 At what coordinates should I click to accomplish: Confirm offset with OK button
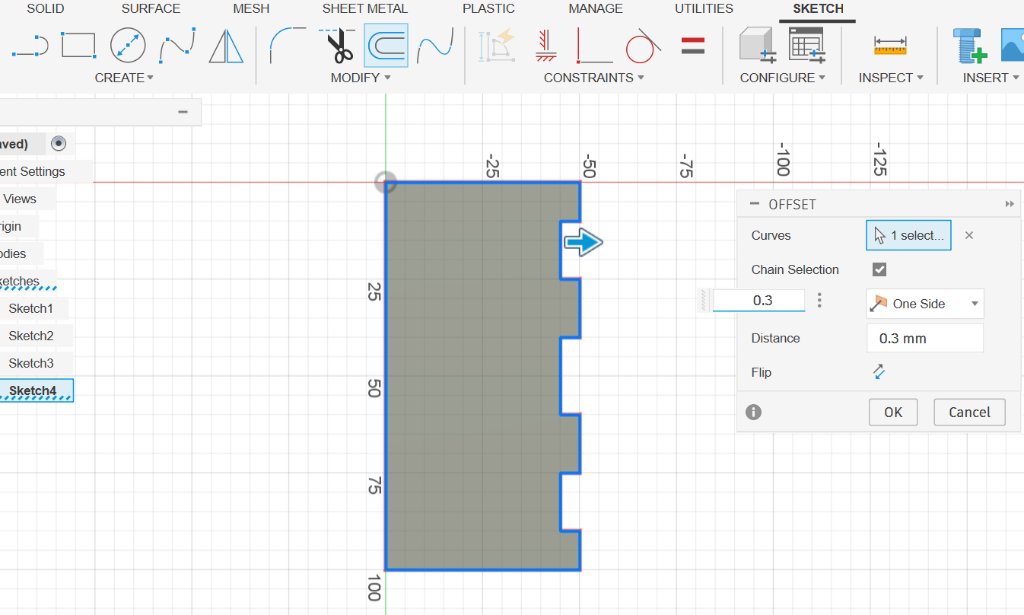click(893, 412)
